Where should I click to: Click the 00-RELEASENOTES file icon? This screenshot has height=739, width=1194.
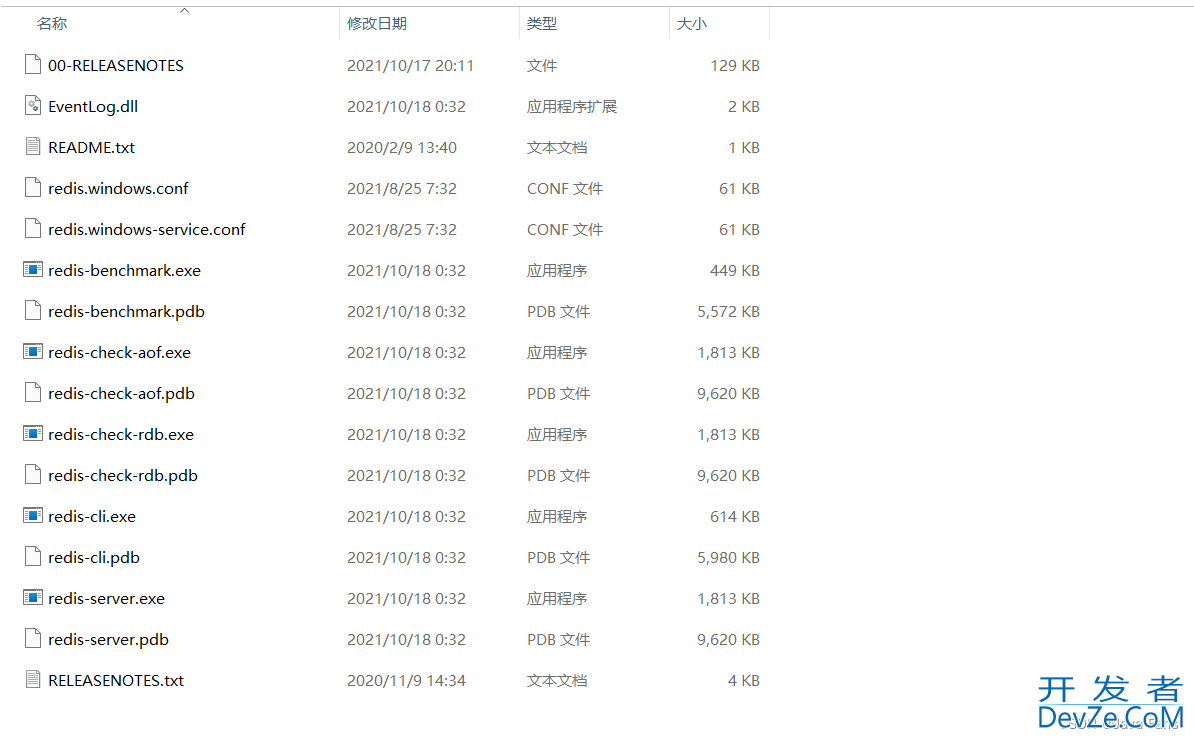coord(33,65)
